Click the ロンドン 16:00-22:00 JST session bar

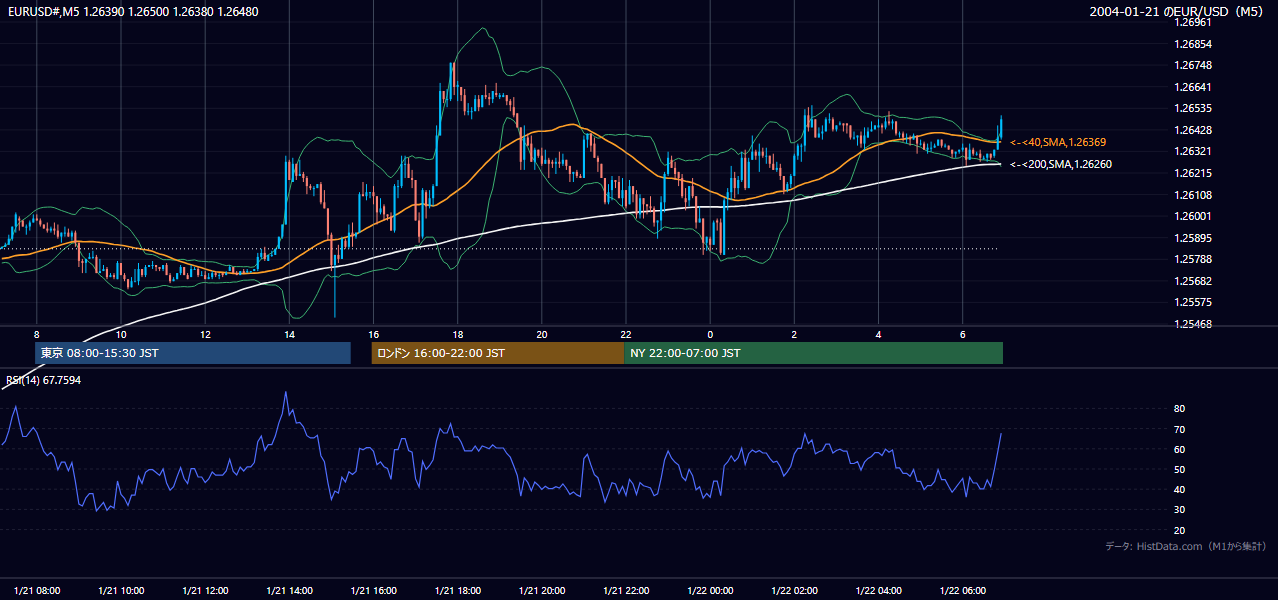(x=498, y=353)
